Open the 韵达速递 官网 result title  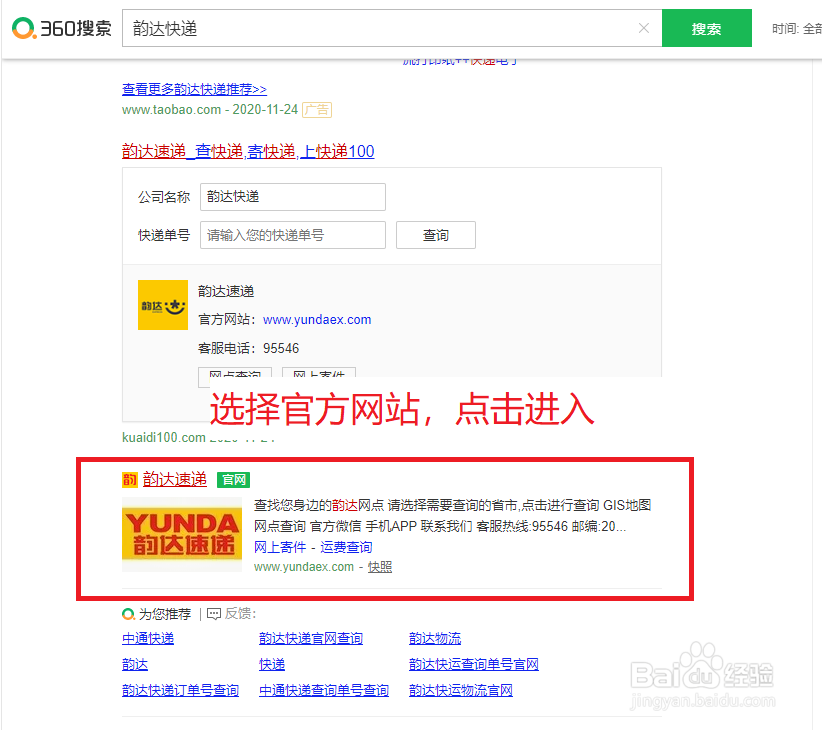click(x=175, y=479)
